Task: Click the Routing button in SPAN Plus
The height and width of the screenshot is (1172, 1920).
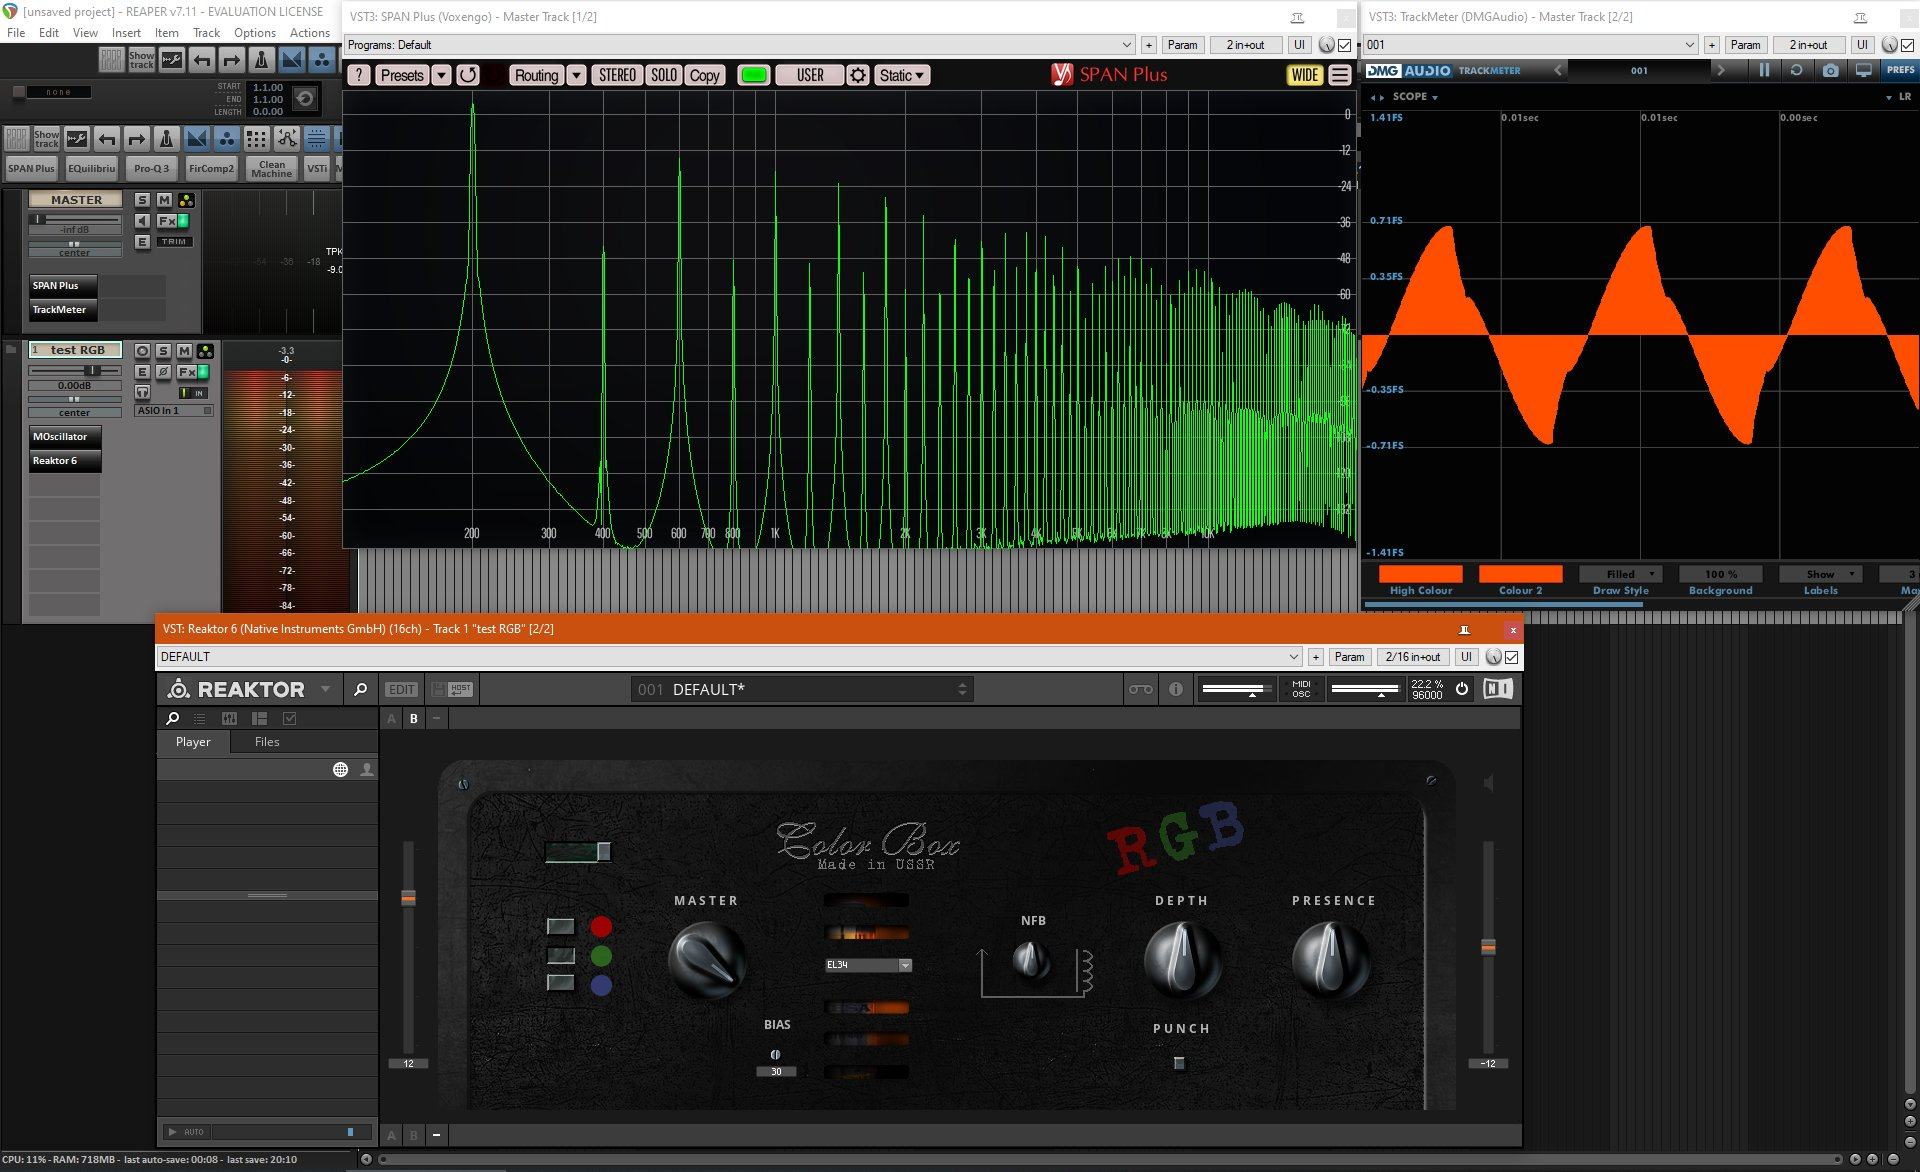Action: [536, 75]
